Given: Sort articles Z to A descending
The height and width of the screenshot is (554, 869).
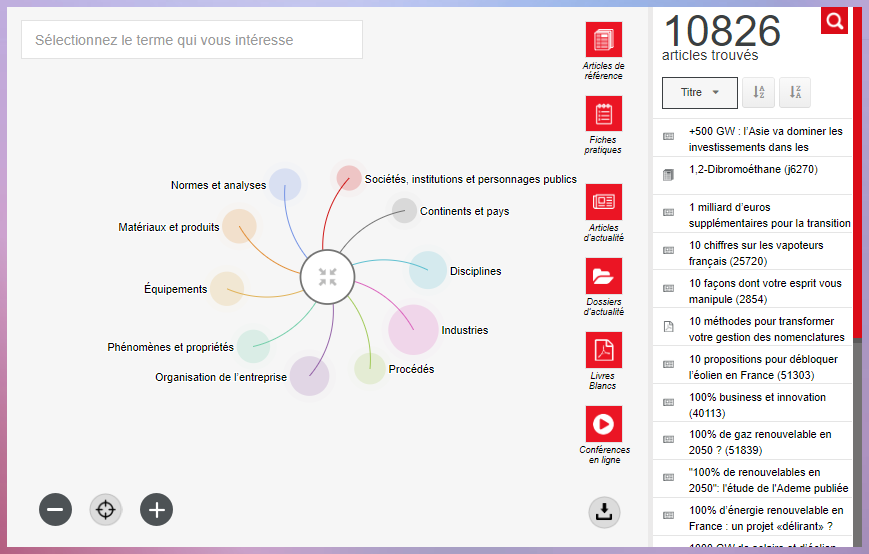Looking at the screenshot, I should tap(795, 93).
